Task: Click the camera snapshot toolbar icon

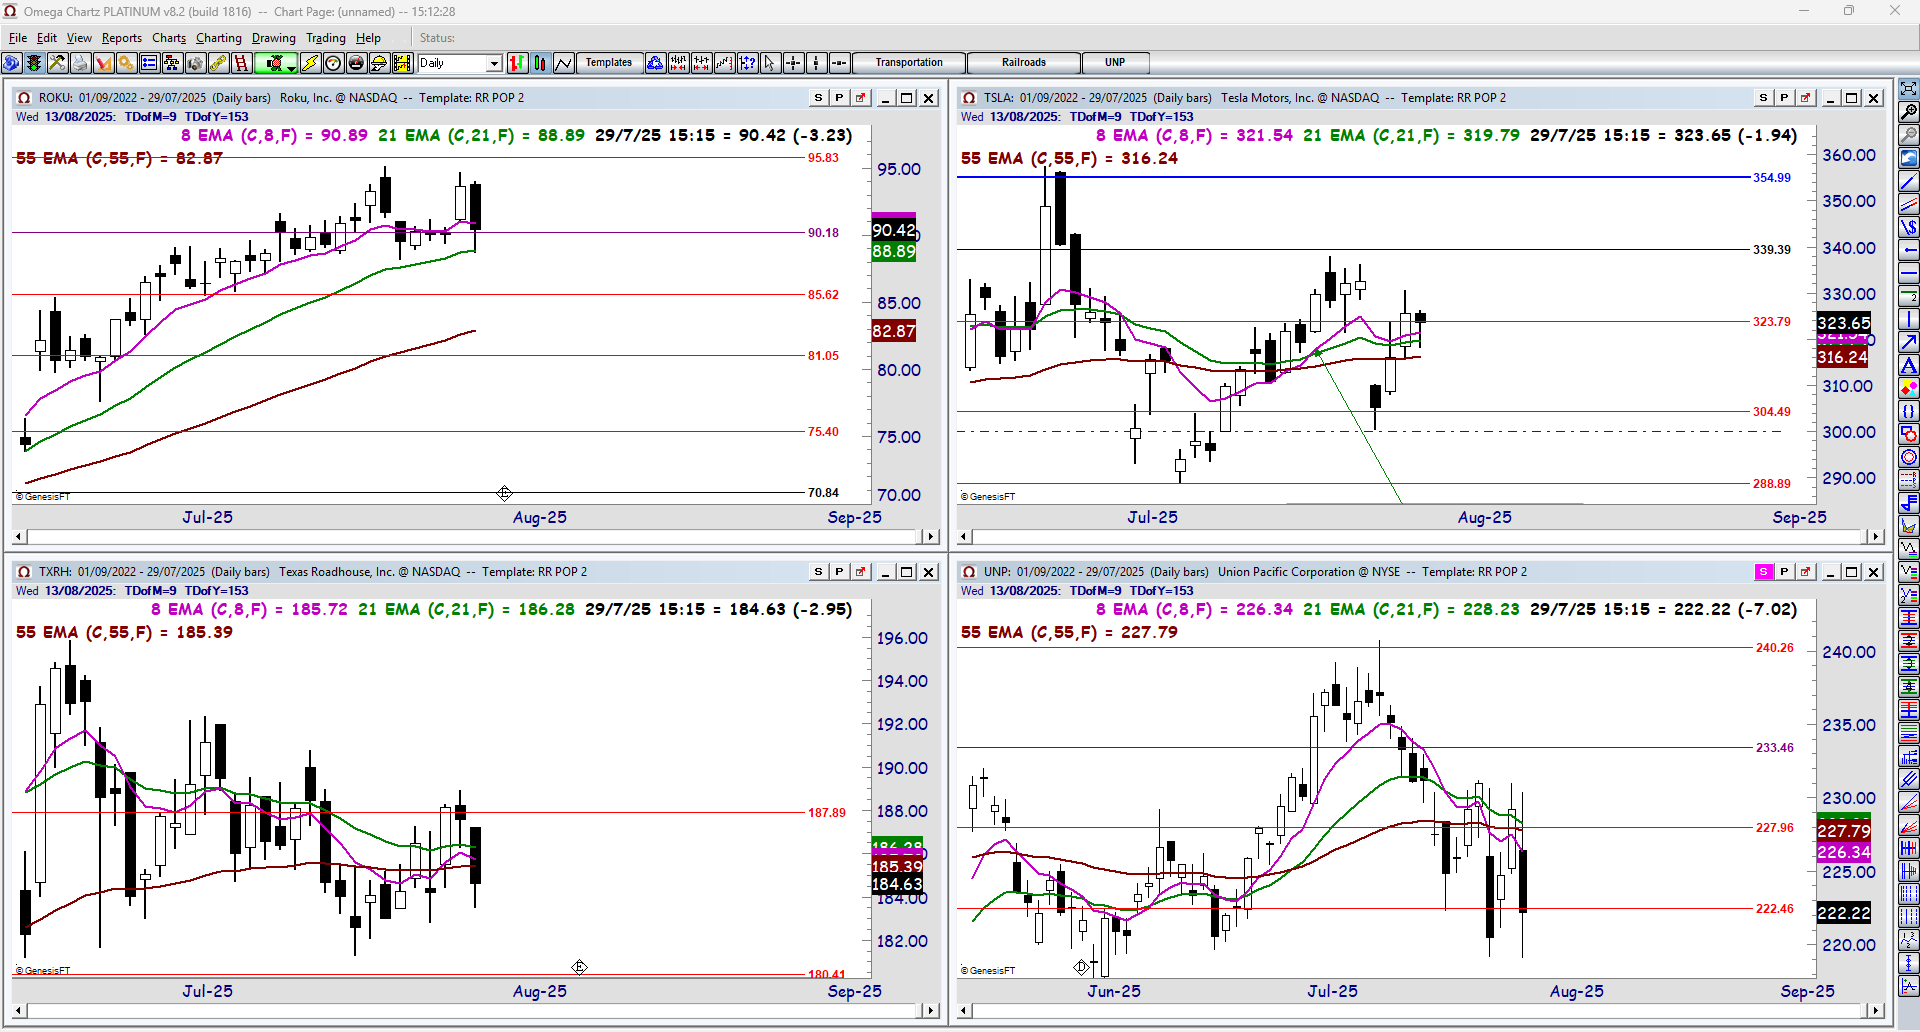Action: (195, 63)
